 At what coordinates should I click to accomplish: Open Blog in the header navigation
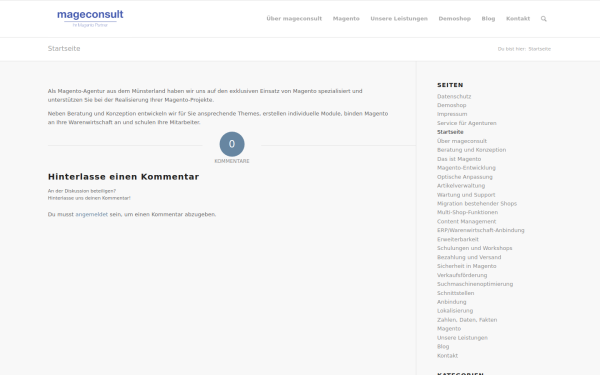point(488,19)
